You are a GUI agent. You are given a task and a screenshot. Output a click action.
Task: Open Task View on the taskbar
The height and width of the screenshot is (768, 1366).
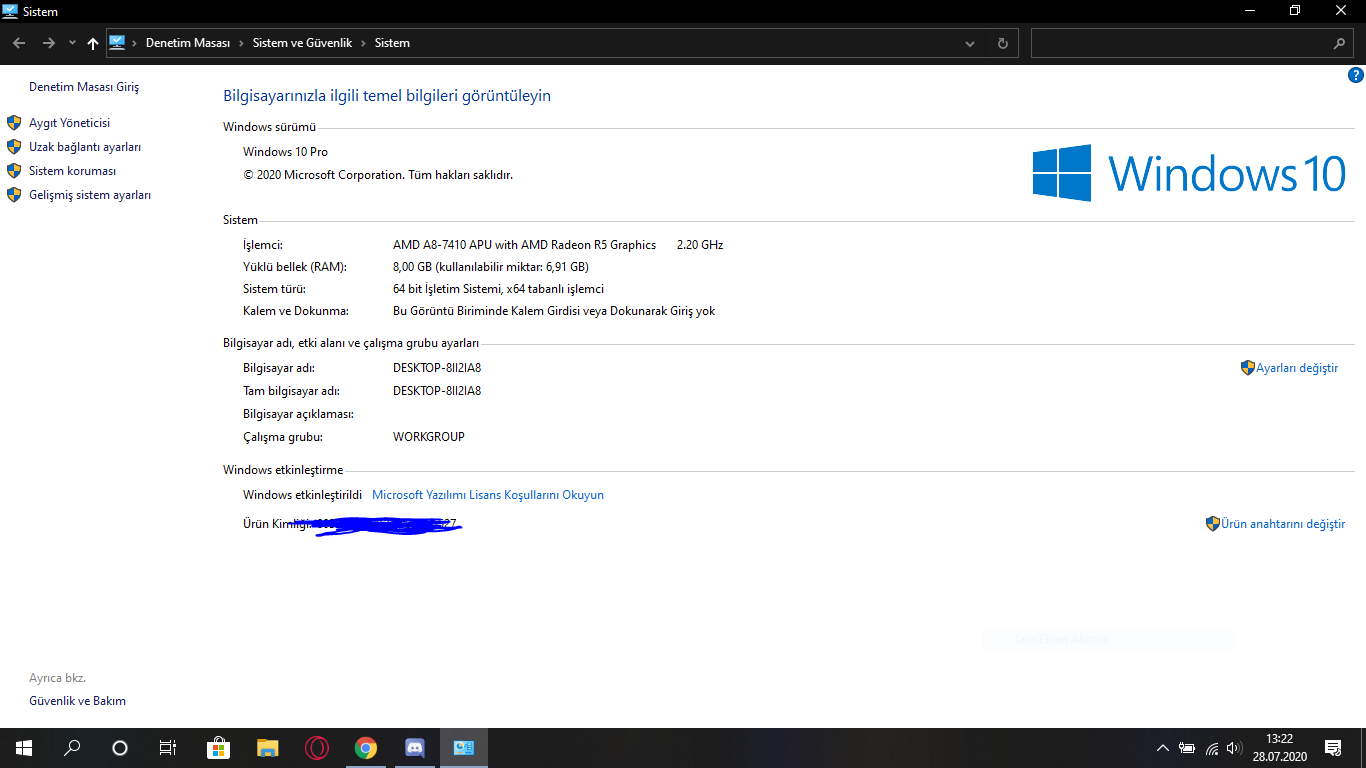(x=168, y=747)
